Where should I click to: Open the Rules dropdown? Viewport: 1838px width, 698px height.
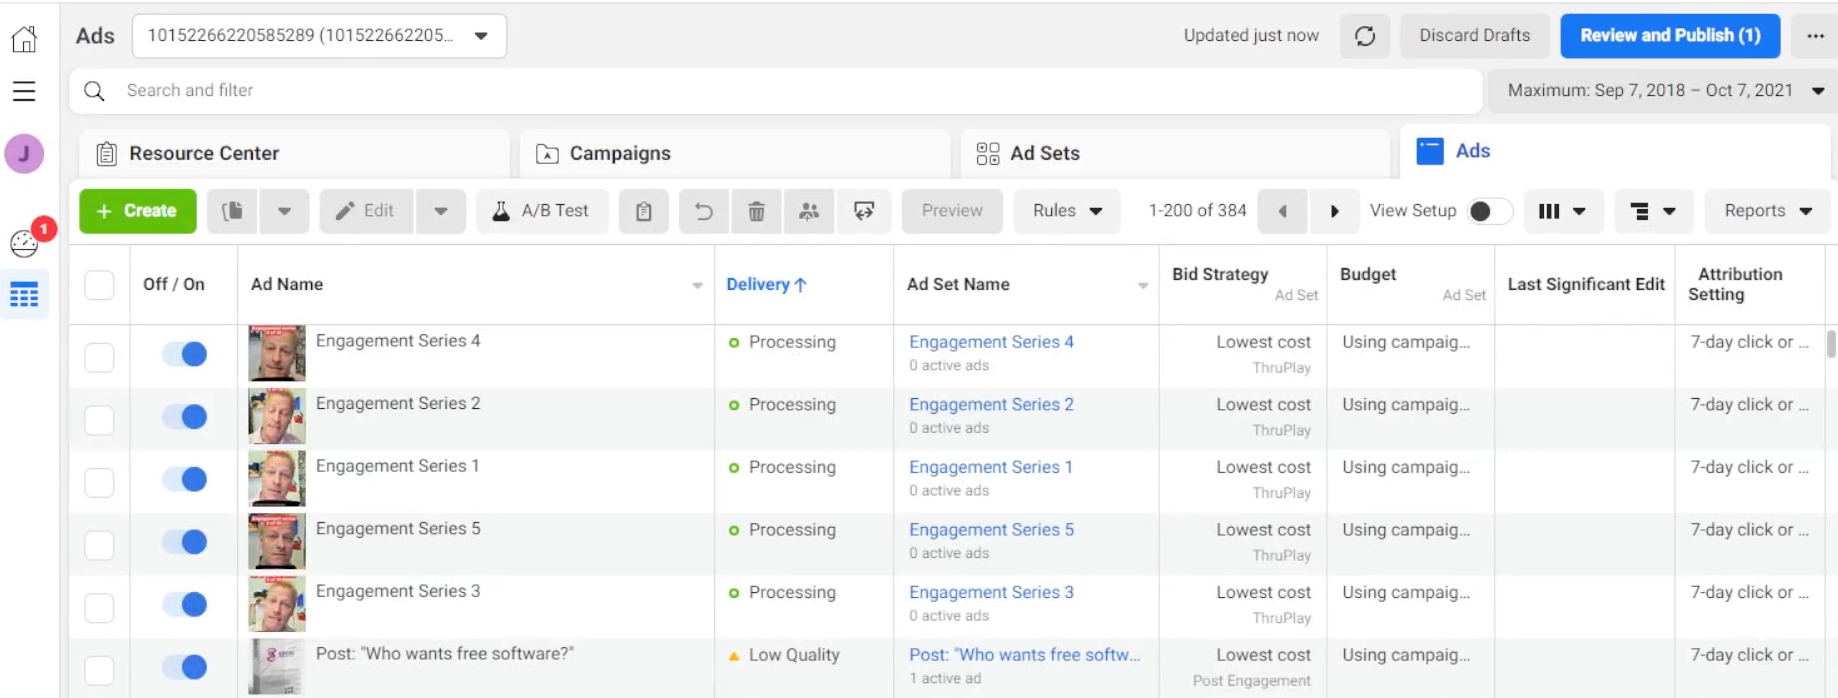(x=1067, y=211)
